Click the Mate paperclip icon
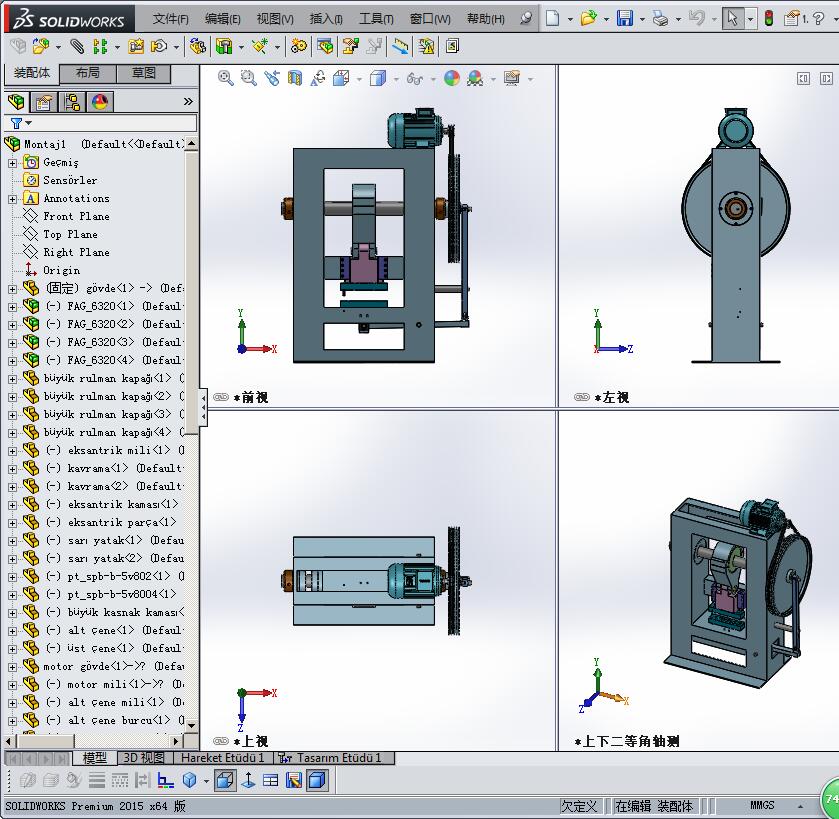 pyautogui.click(x=77, y=47)
